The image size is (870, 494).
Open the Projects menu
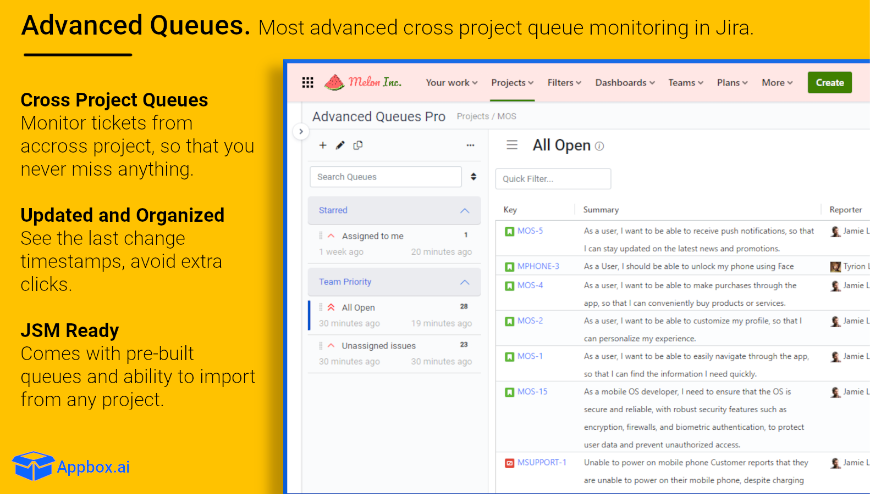[x=512, y=83]
